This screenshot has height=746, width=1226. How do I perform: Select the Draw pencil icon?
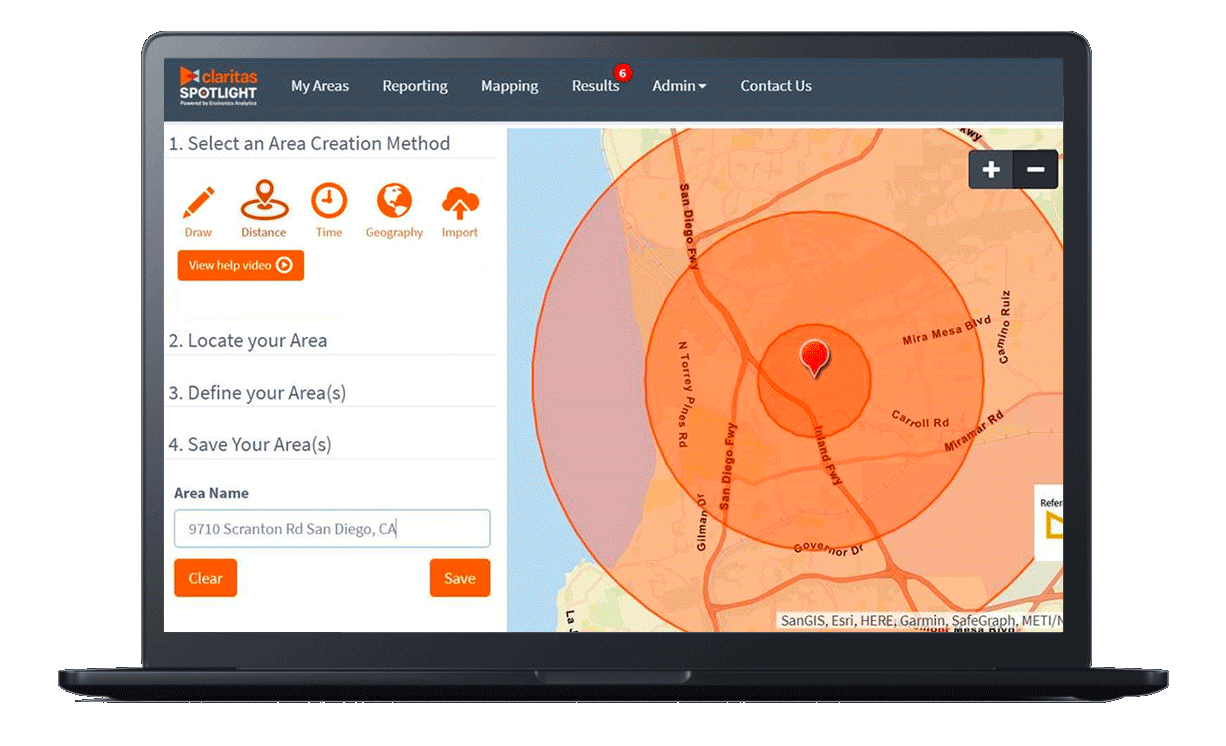tap(198, 203)
